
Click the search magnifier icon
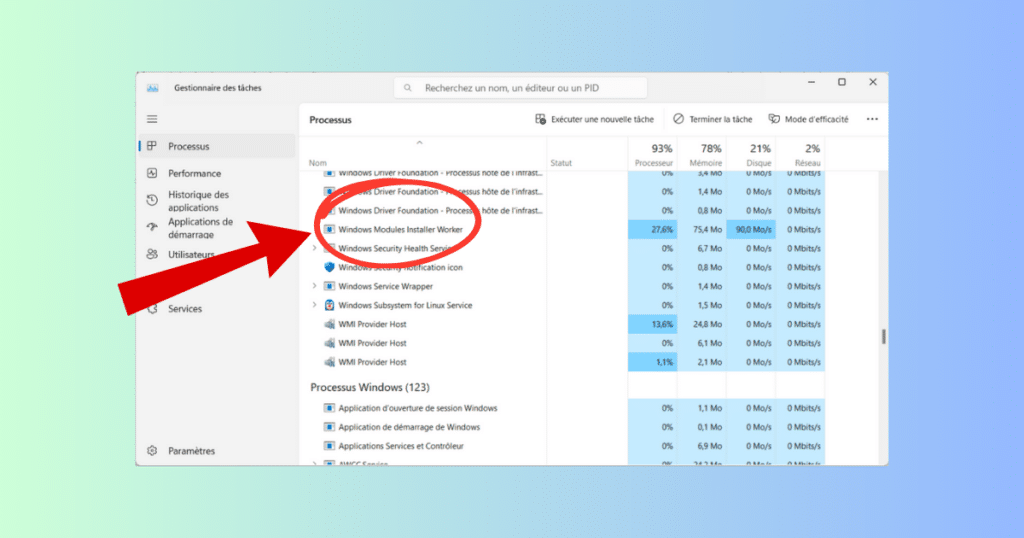(x=408, y=88)
